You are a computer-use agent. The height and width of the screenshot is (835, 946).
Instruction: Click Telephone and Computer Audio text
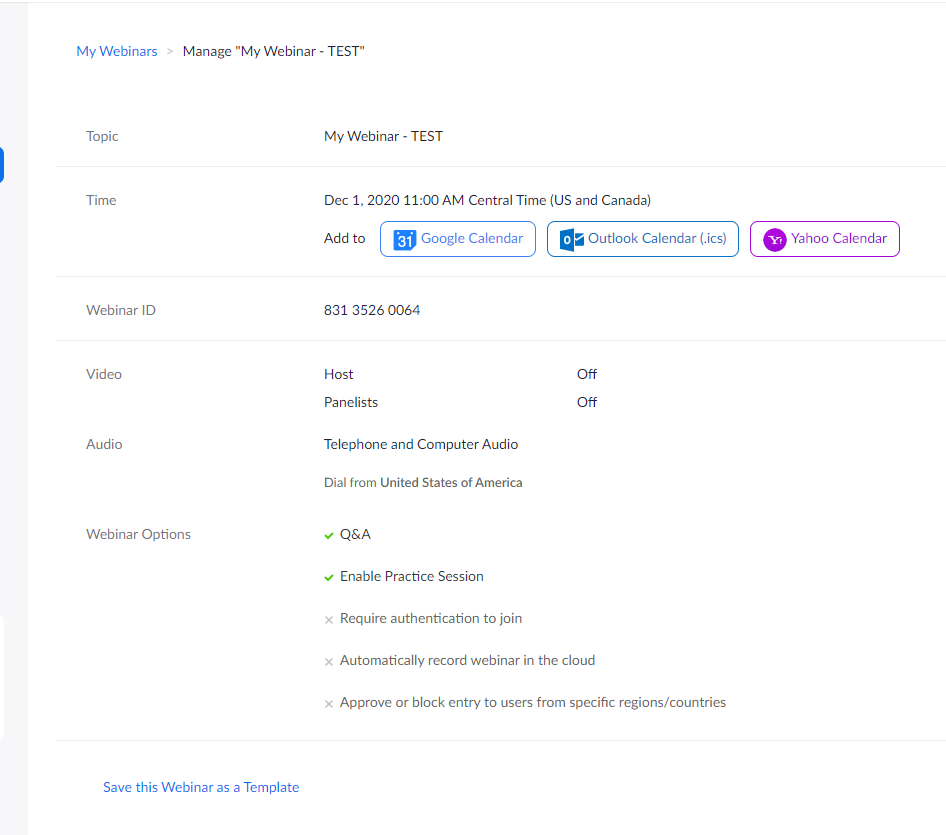pyautogui.click(x=421, y=444)
